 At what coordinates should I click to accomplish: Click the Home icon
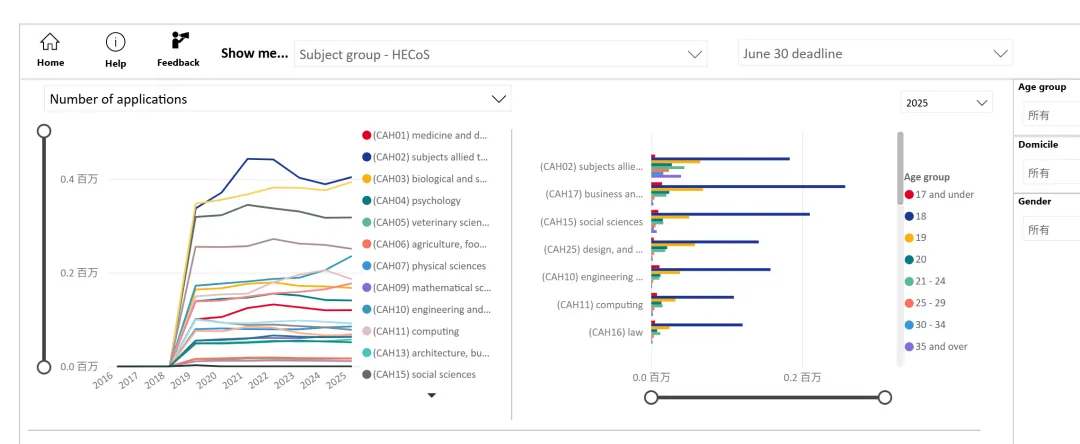click(x=50, y=42)
